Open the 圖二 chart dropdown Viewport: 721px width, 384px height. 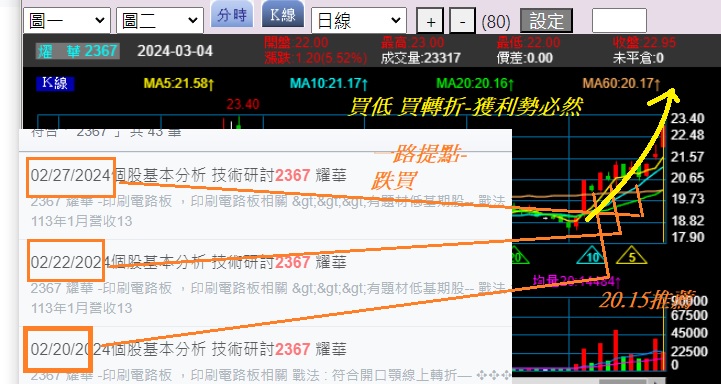pos(160,21)
